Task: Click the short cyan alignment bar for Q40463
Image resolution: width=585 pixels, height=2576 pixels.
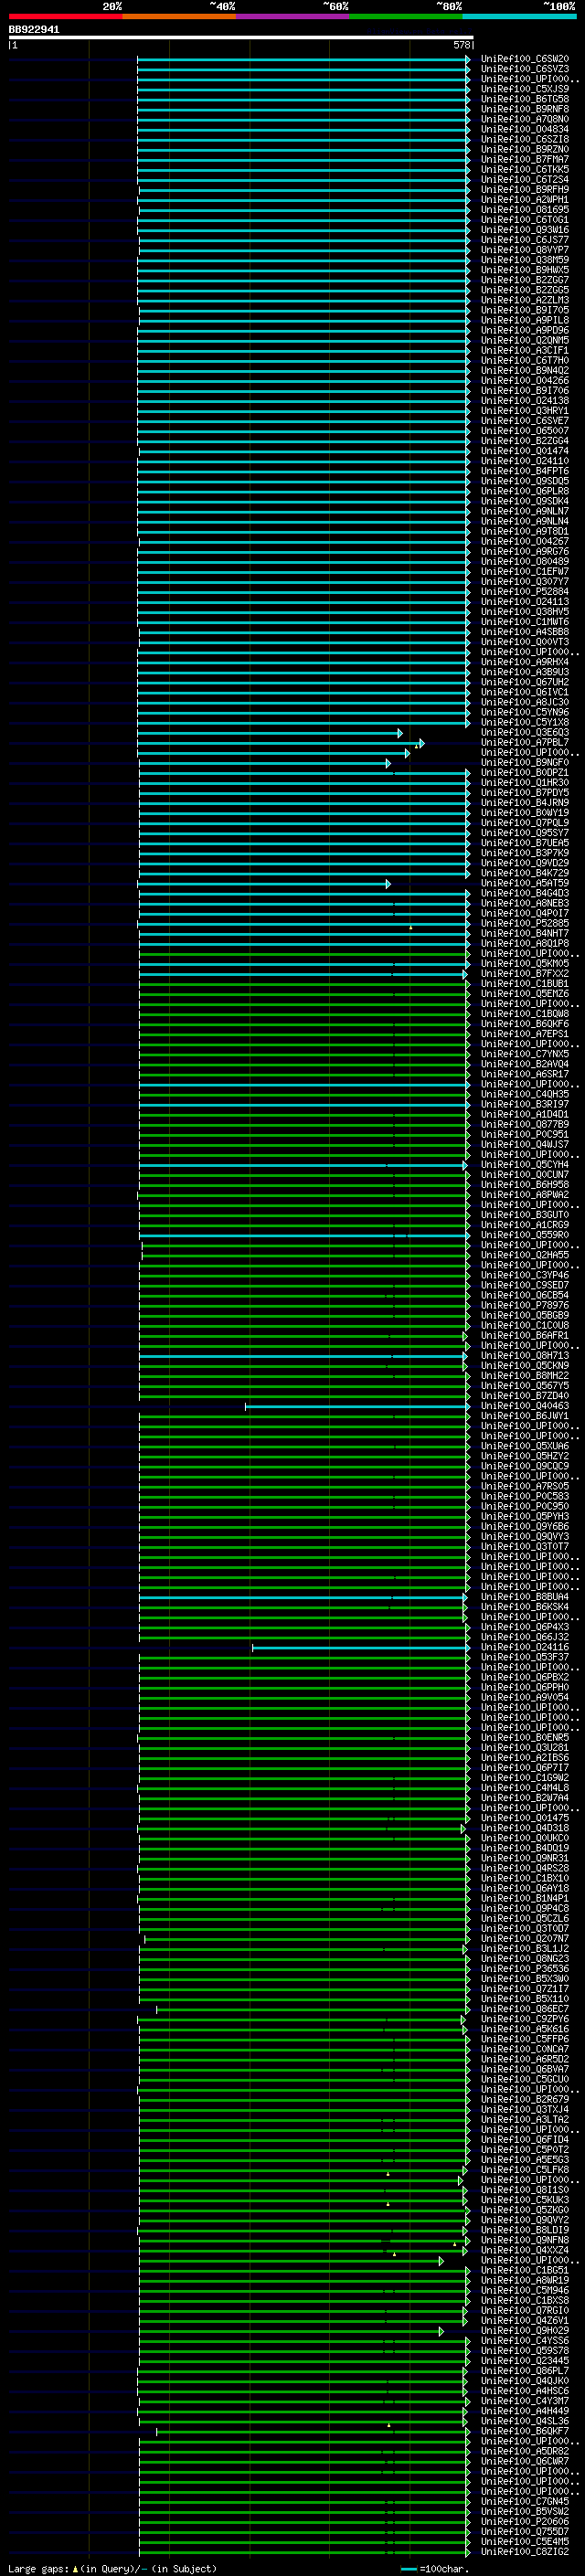Action: 357,1407
